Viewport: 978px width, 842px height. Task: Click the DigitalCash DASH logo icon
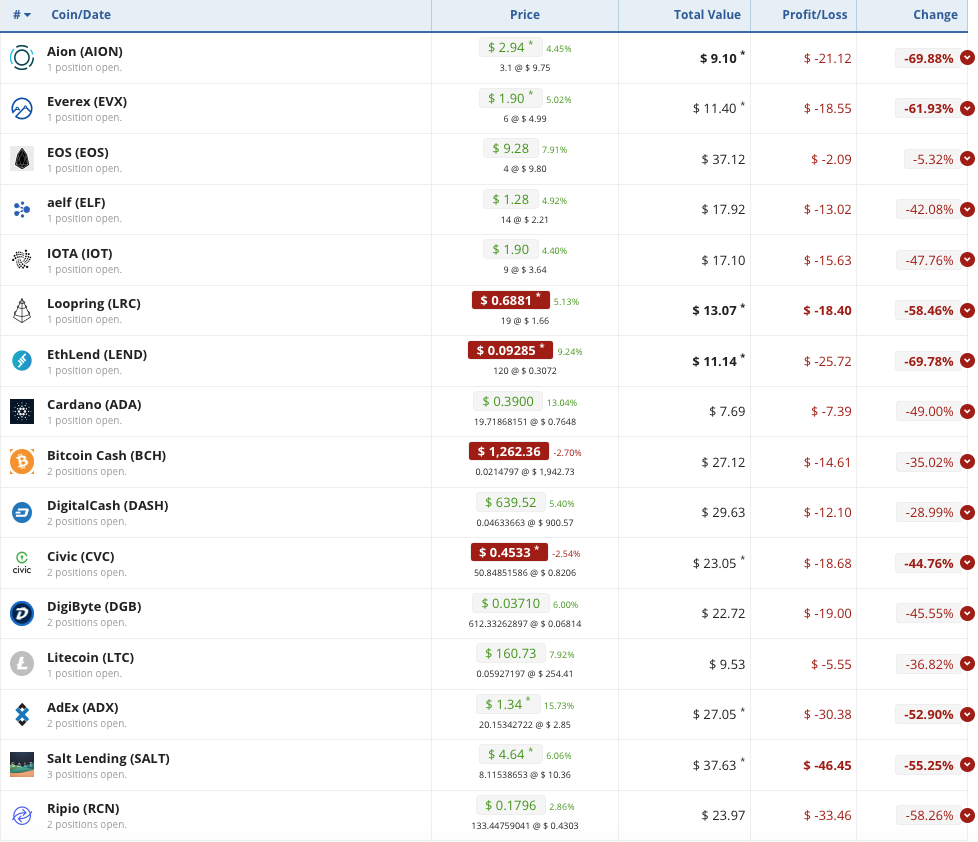pos(22,513)
